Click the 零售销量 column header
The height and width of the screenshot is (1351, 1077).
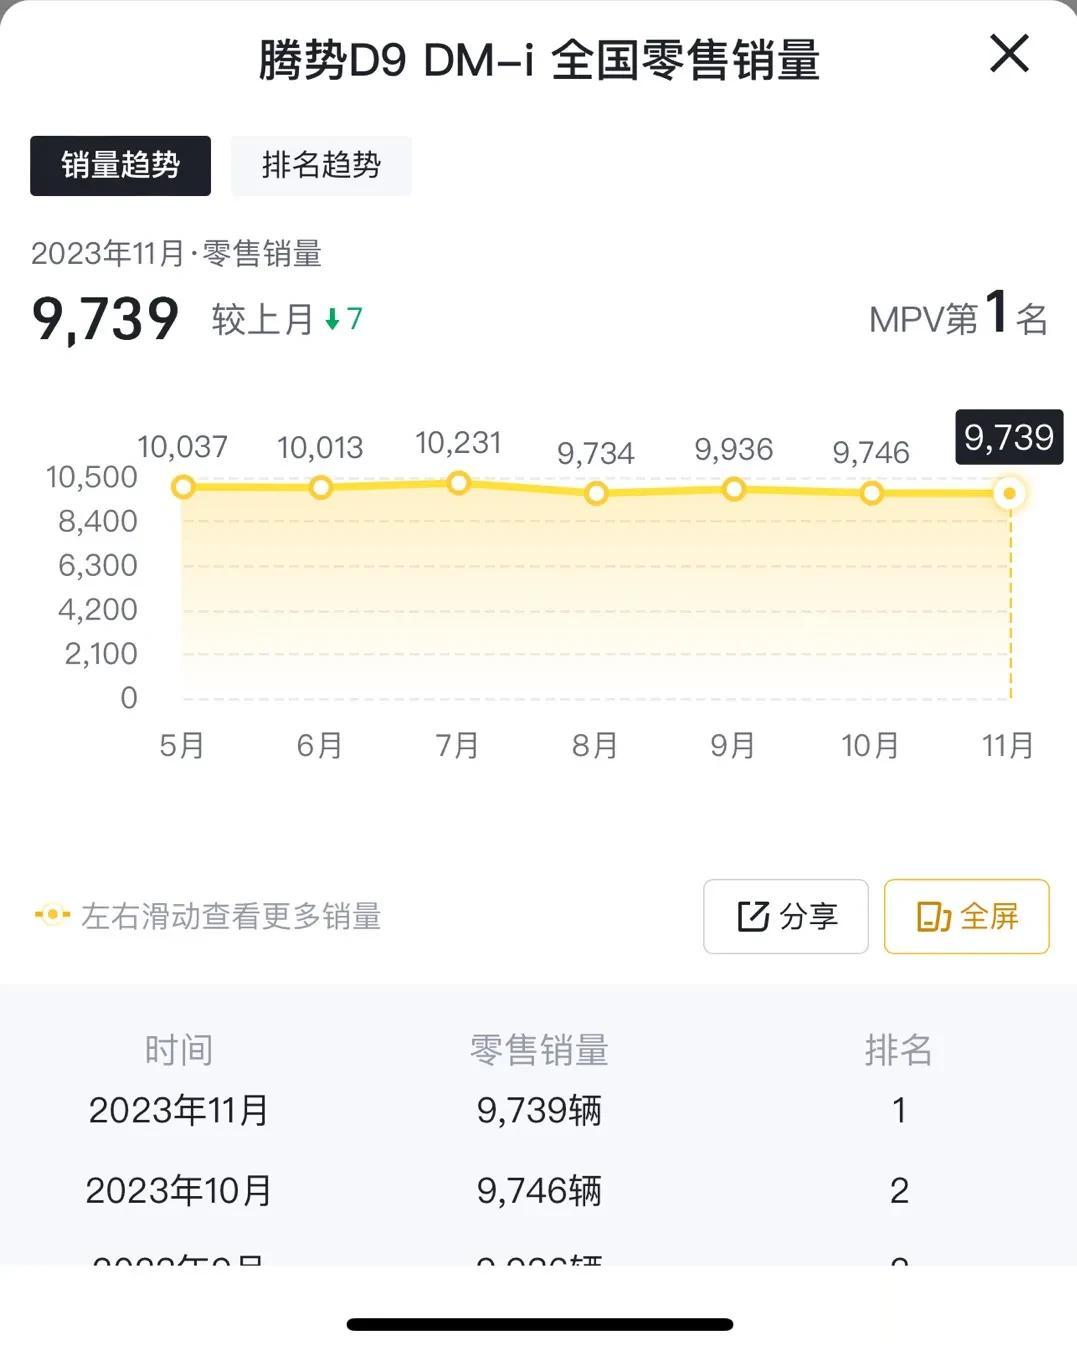(539, 1050)
